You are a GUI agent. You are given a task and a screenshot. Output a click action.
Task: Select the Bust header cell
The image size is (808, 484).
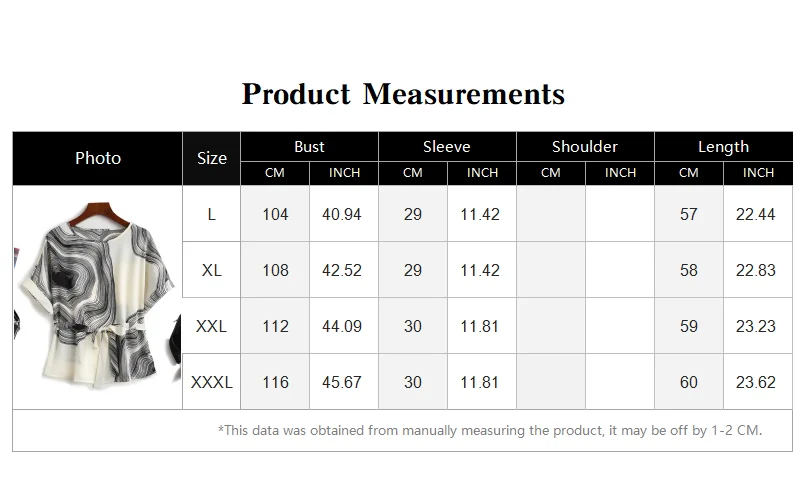pyautogui.click(x=309, y=147)
